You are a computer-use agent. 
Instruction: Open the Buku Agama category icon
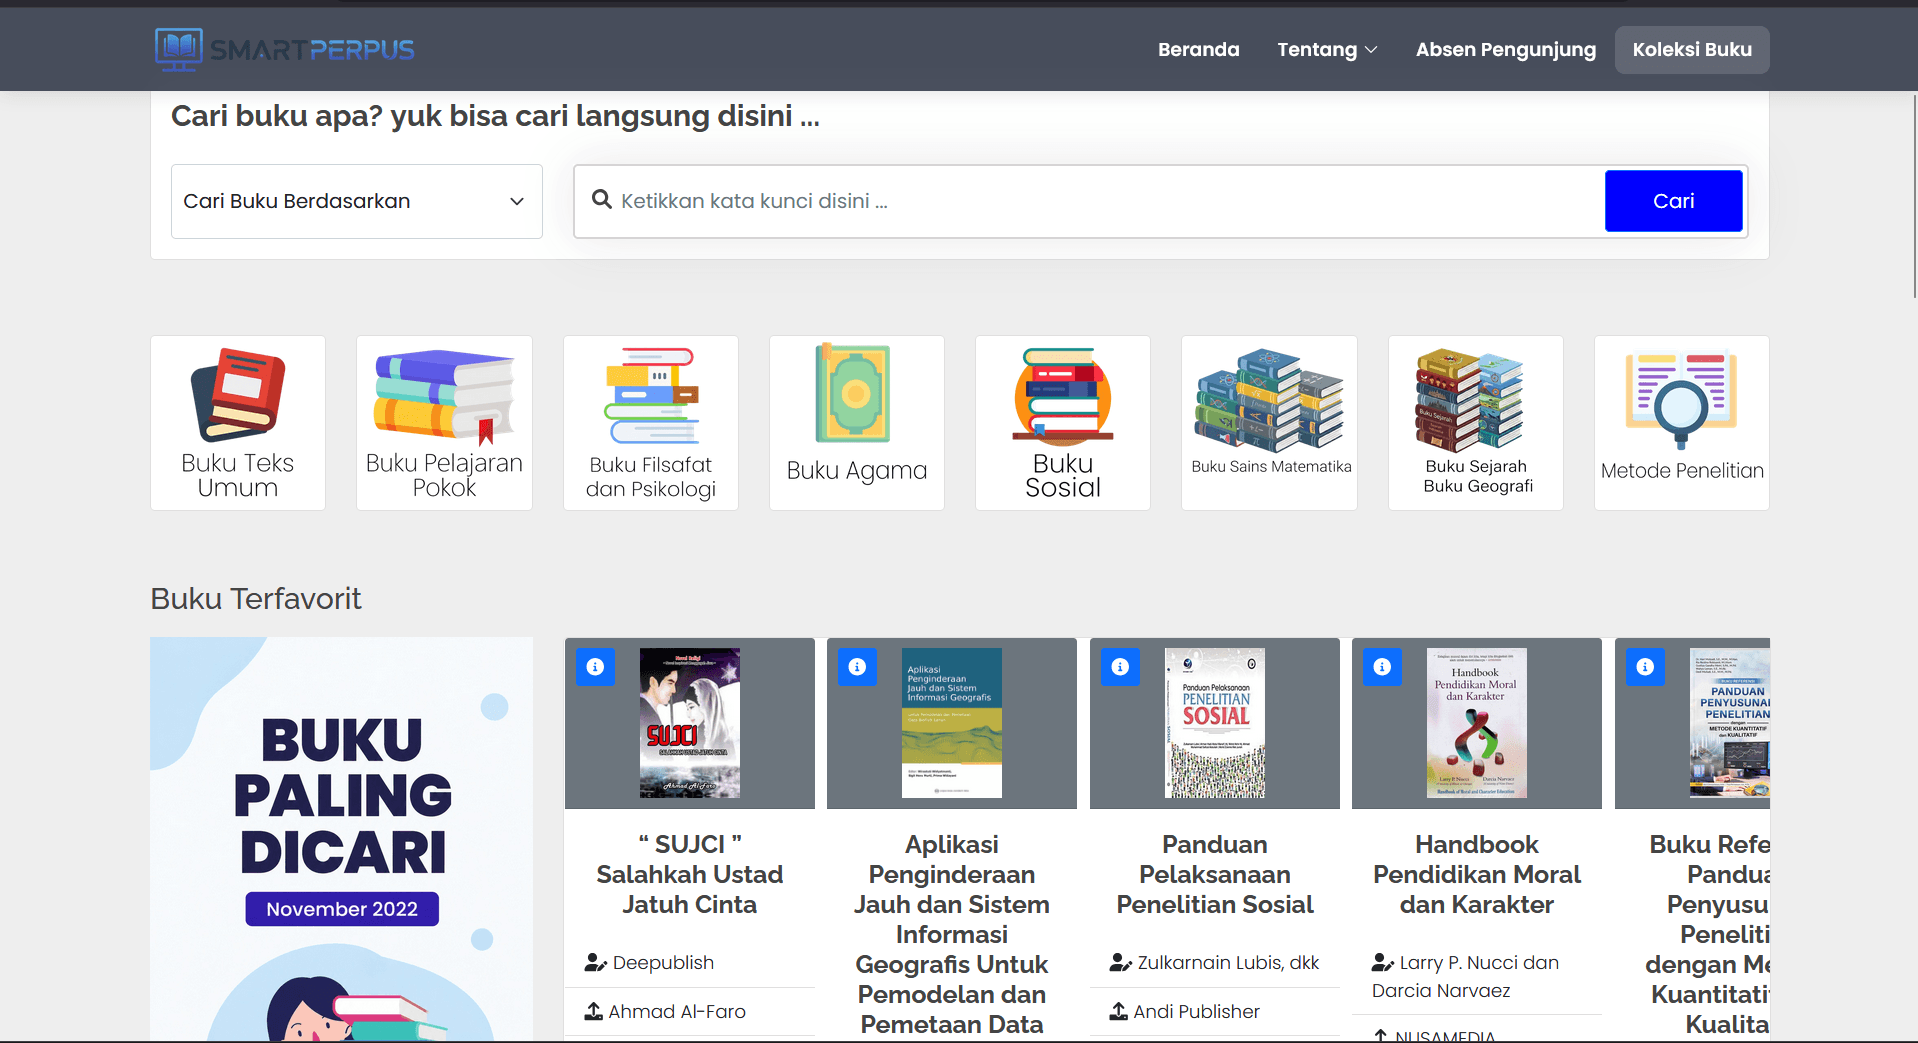point(857,423)
